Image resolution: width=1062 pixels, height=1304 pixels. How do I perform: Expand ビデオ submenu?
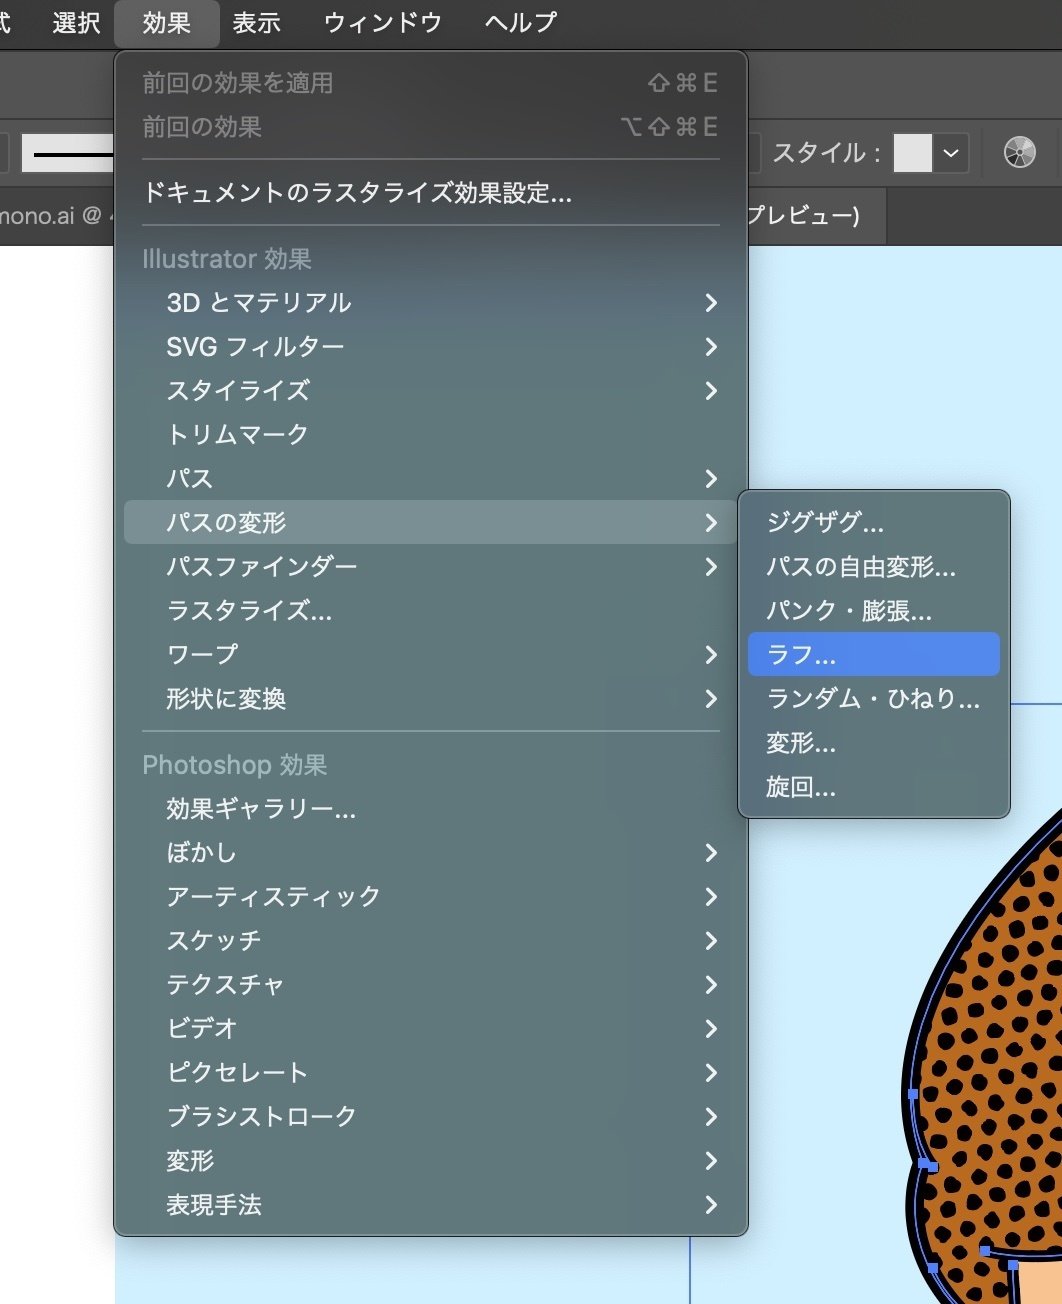[x=431, y=1028]
